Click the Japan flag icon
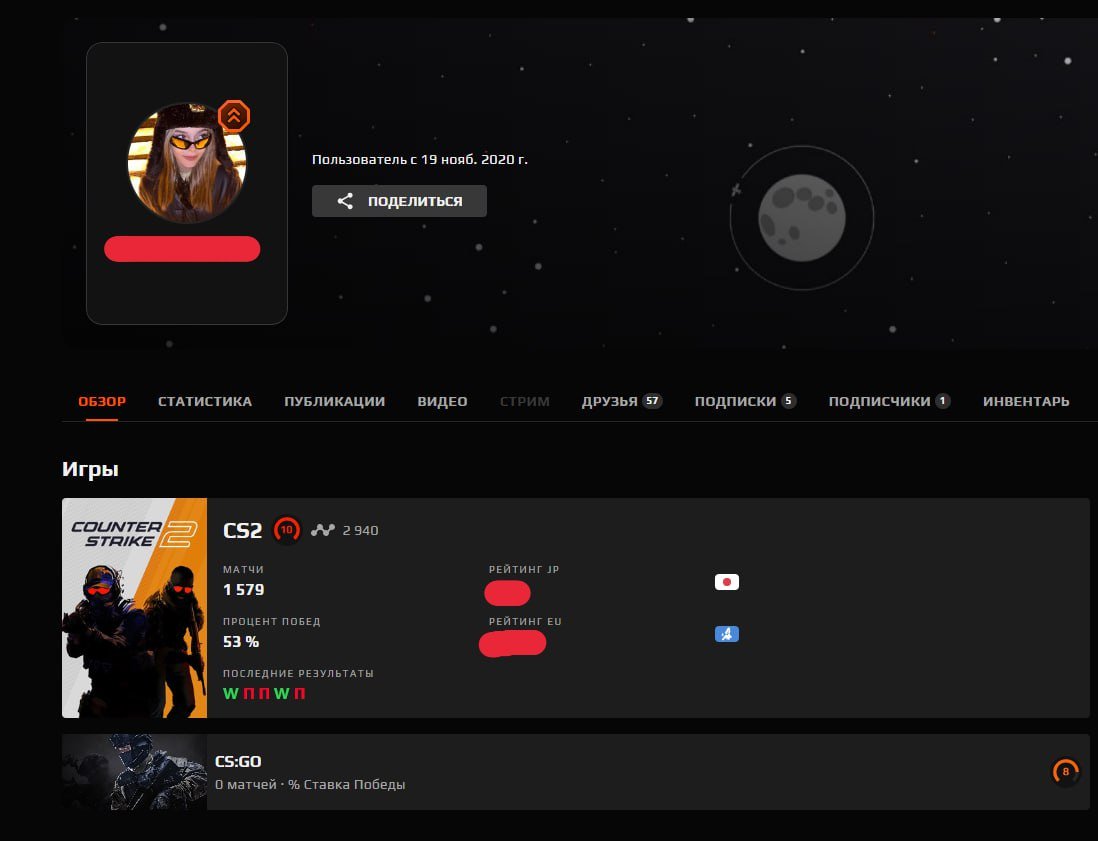This screenshot has width=1098, height=841. coord(727,582)
